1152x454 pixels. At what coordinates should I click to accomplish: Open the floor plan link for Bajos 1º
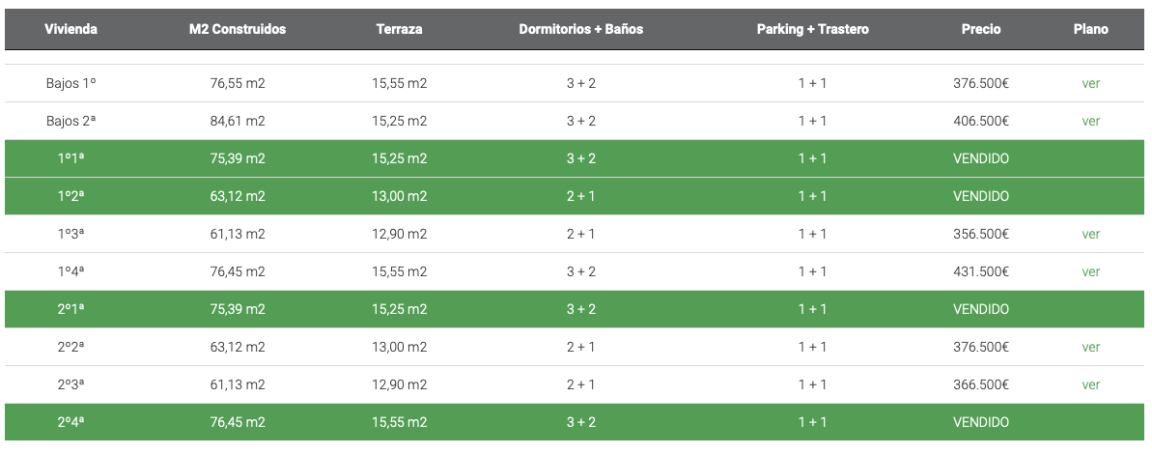(x=1090, y=84)
